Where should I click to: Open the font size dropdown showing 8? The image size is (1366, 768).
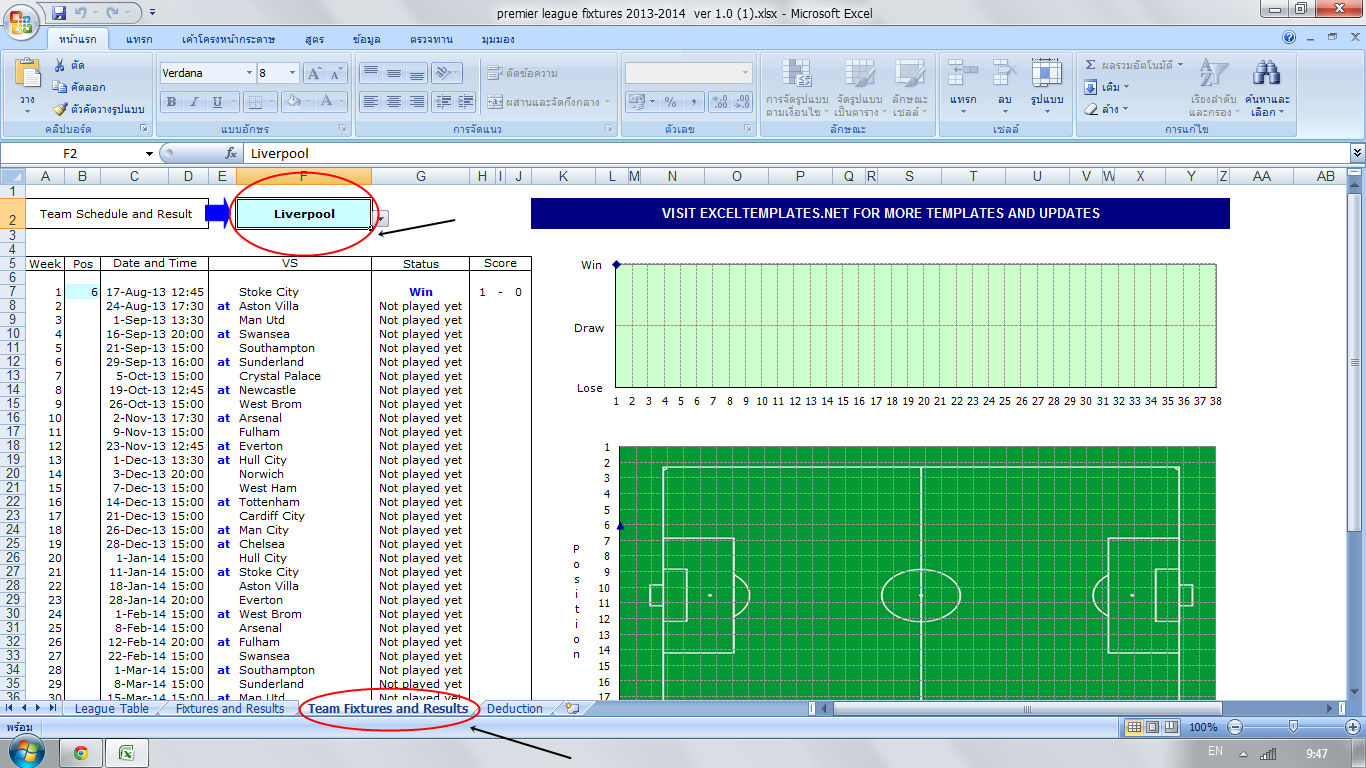[x=293, y=73]
